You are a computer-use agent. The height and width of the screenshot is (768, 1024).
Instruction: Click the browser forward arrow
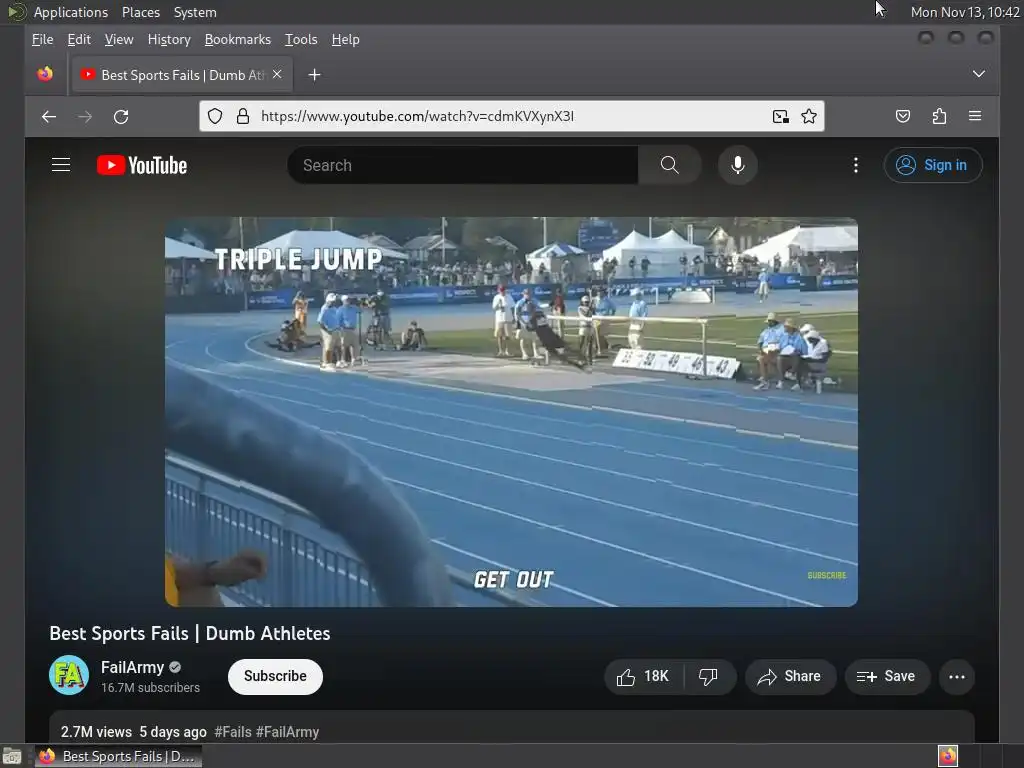pos(85,117)
